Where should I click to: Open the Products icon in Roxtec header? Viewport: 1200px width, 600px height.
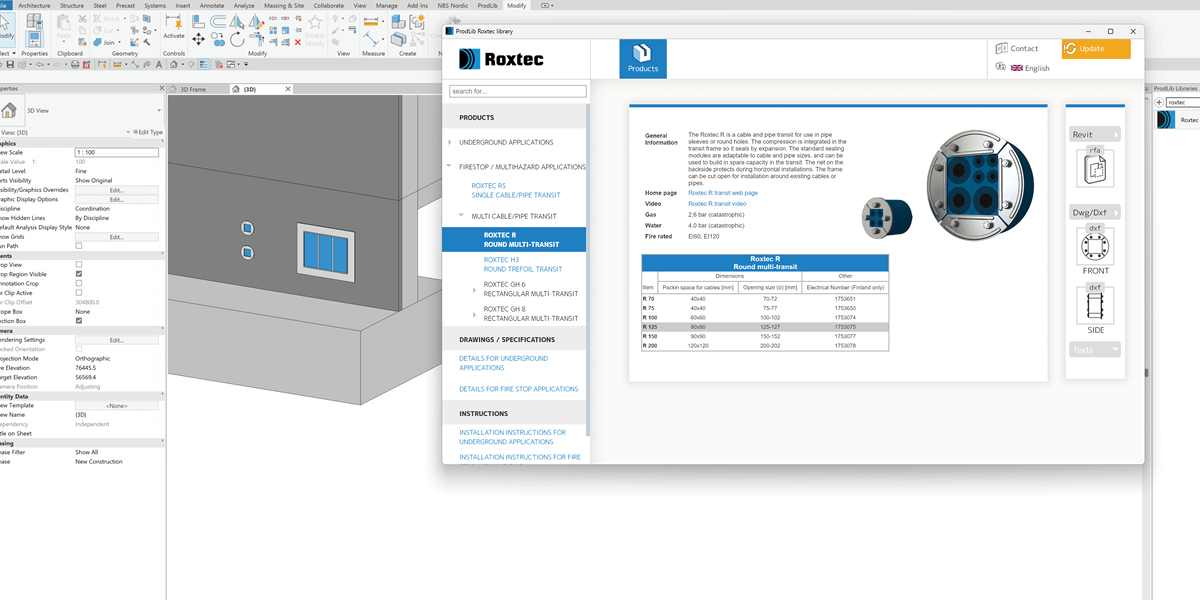click(x=642, y=59)
